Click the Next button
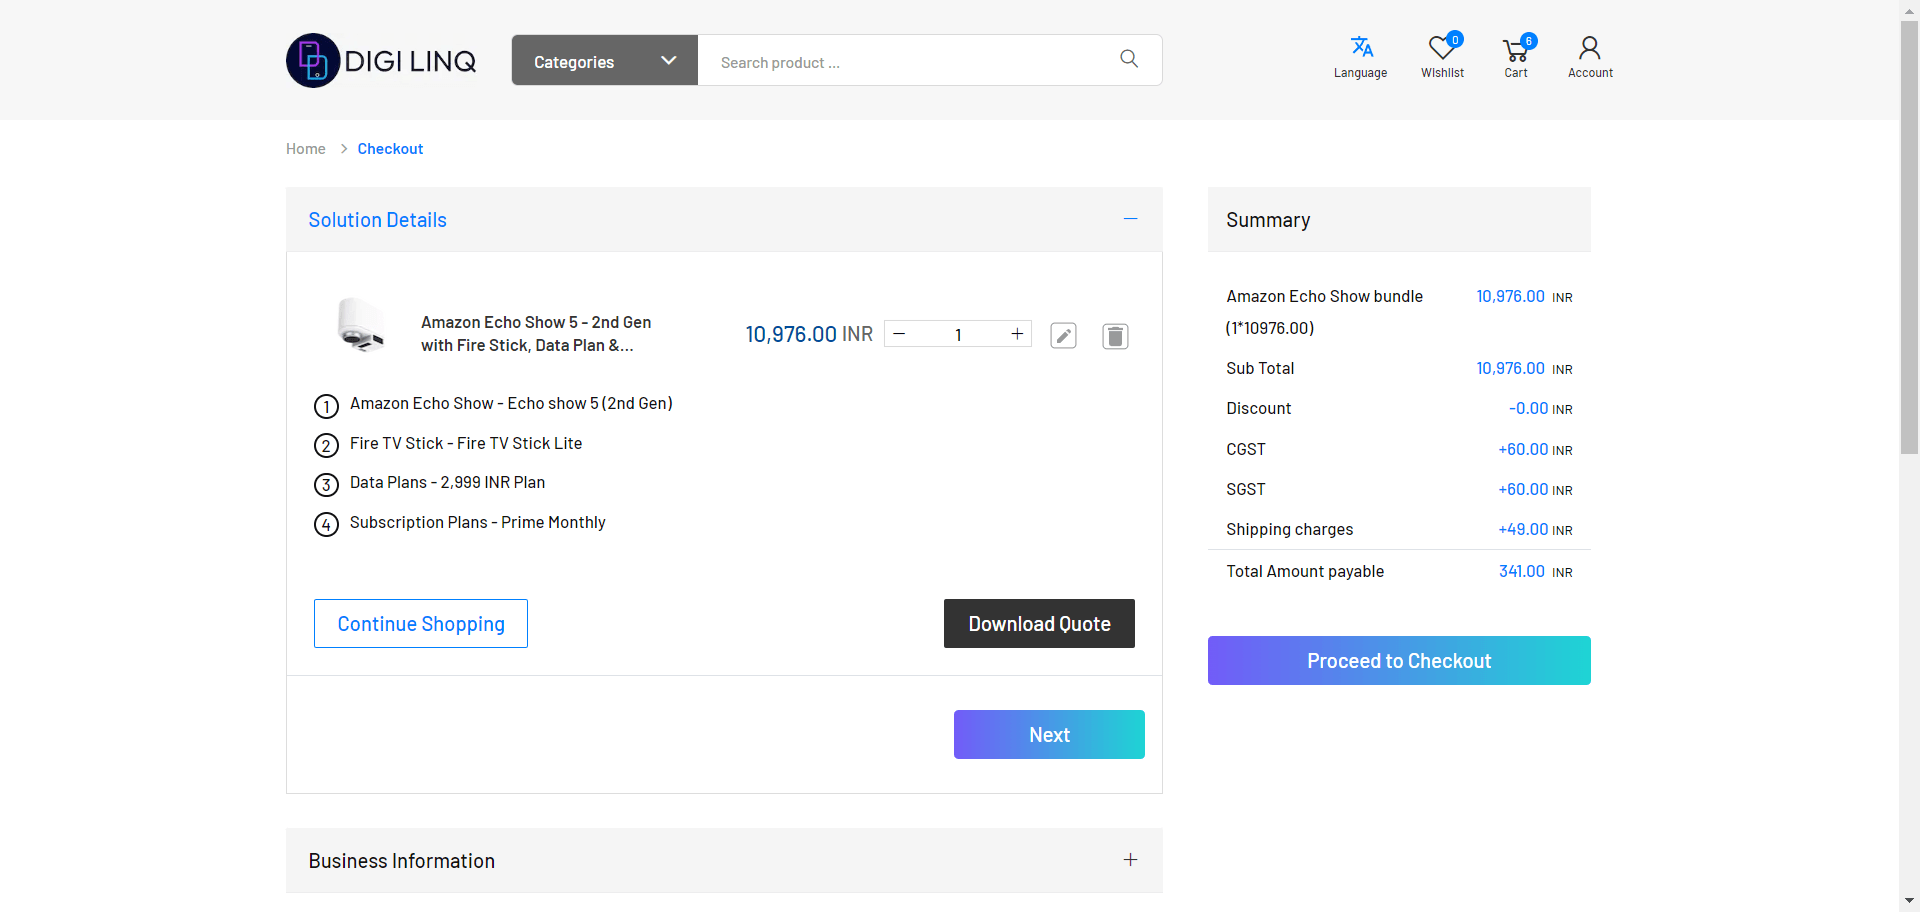The image size is (1920, 912). 1049,735
